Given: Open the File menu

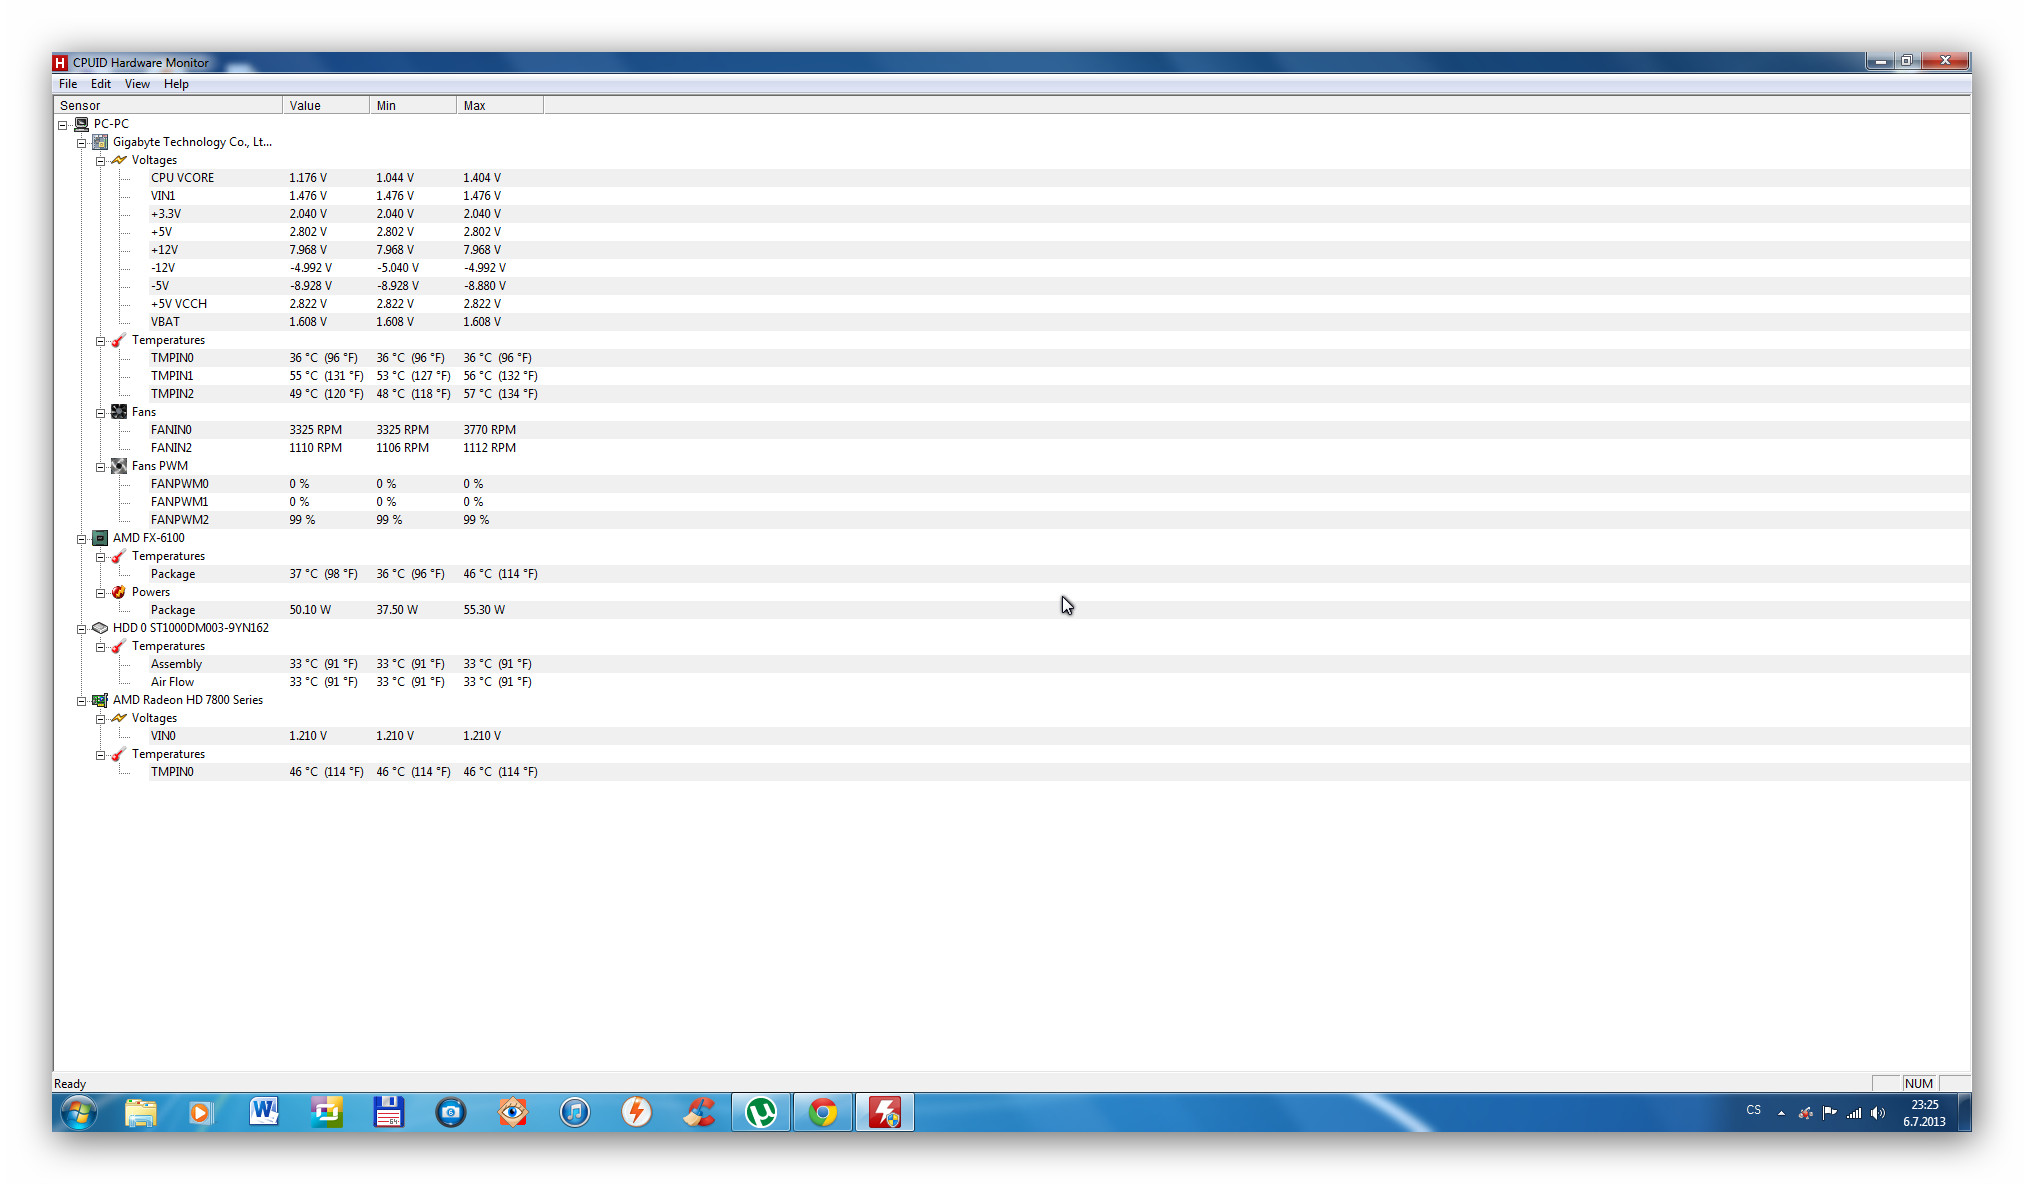Looking at the screenshot, I should click(68, 84).
